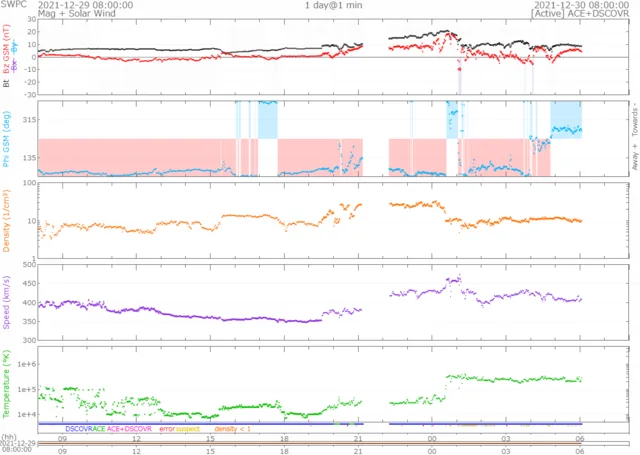
Task: Click the SWPC title label
Action: point(13,4)
